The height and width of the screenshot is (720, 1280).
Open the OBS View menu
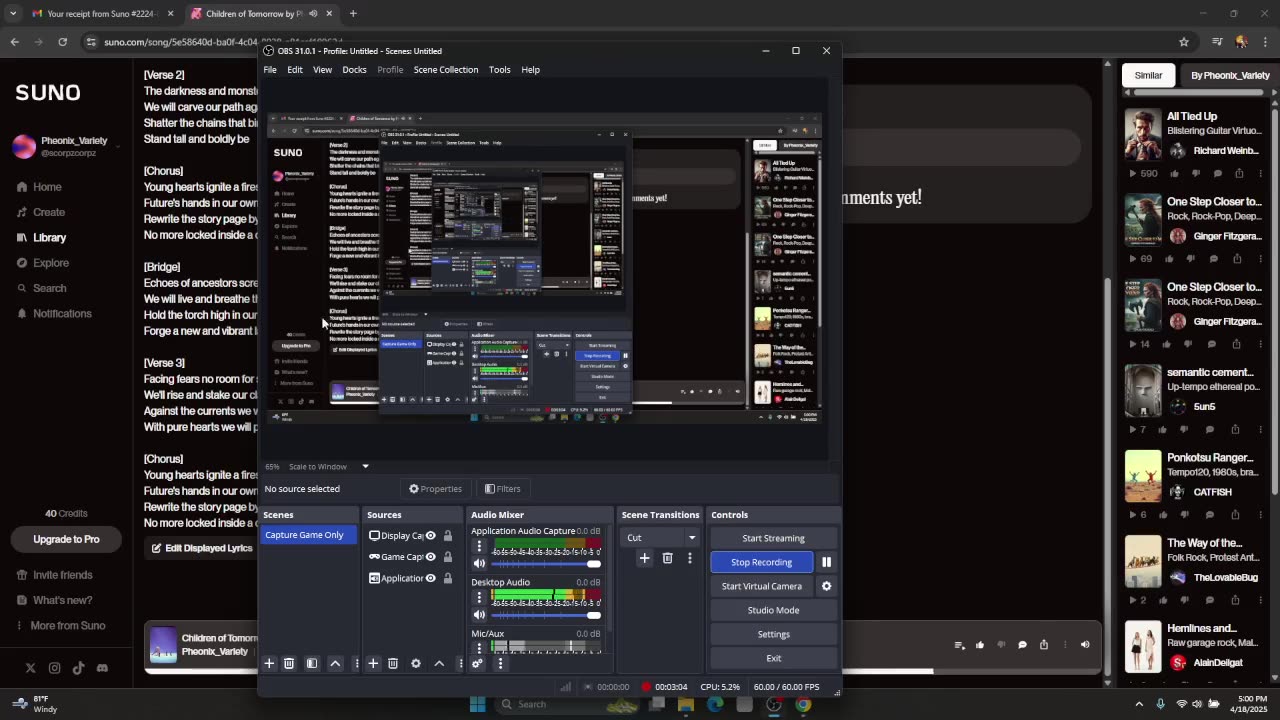click(x=322, y=70)
